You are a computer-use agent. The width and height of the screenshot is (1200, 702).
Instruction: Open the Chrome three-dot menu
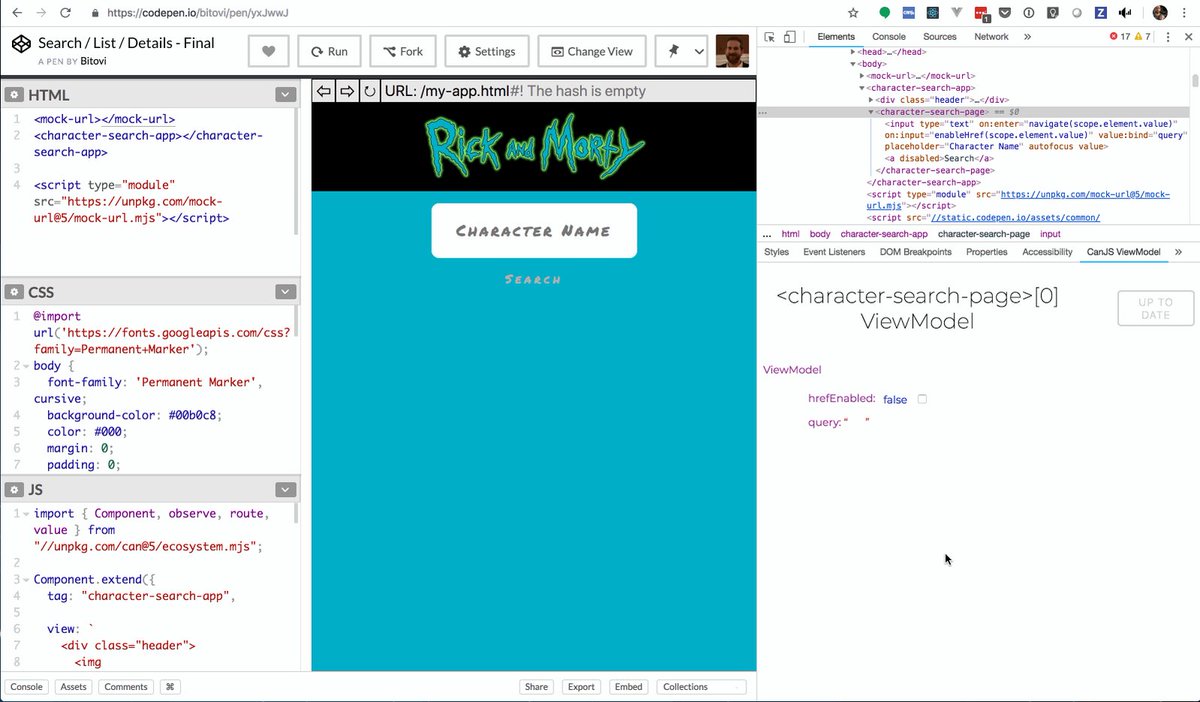(1186, 13)
